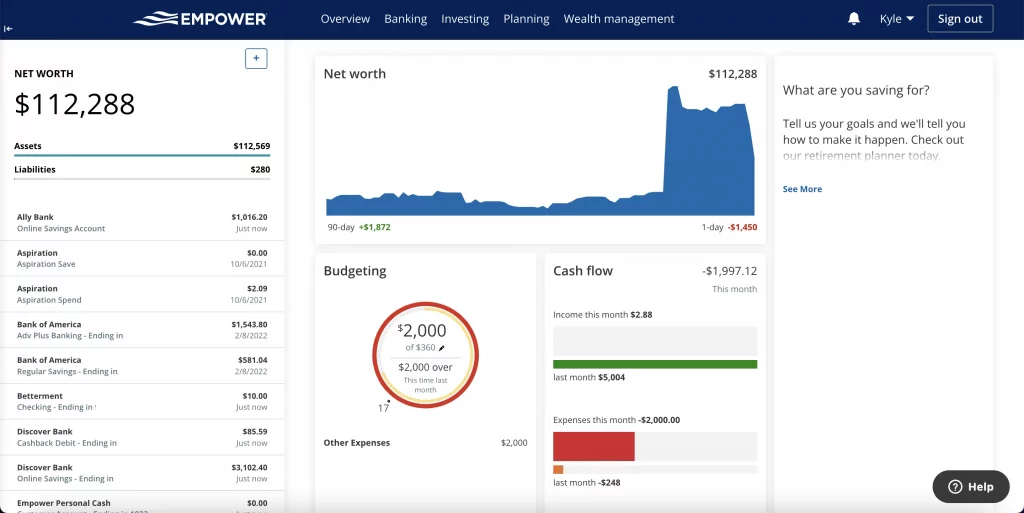Select the Ally Bank Online Savings account

pos(142,223)
